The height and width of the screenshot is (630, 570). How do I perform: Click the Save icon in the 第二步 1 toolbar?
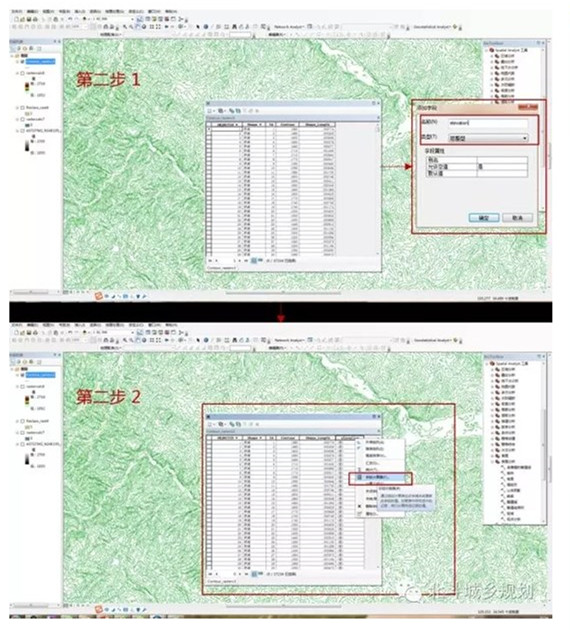pyautogui.click(x=29, y=19)
